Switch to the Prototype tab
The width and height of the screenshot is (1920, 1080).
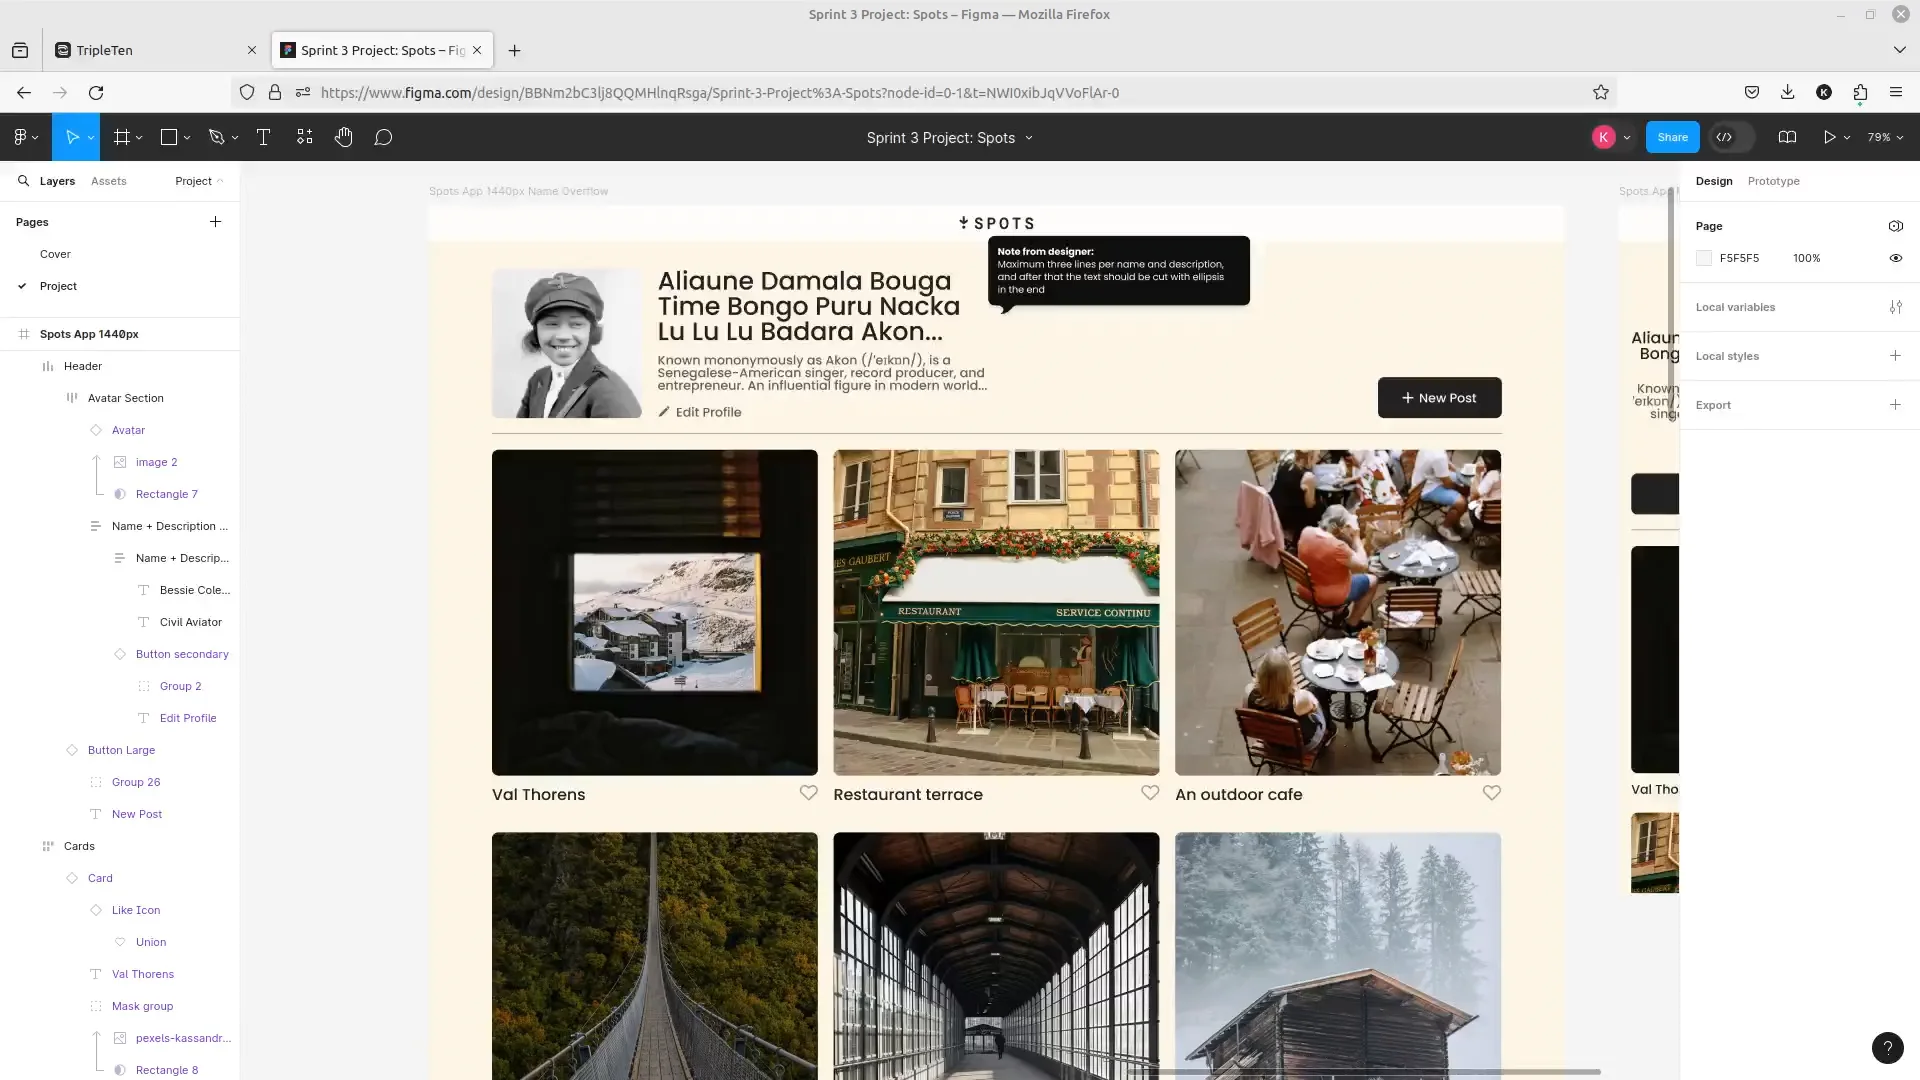(1773, 181)
